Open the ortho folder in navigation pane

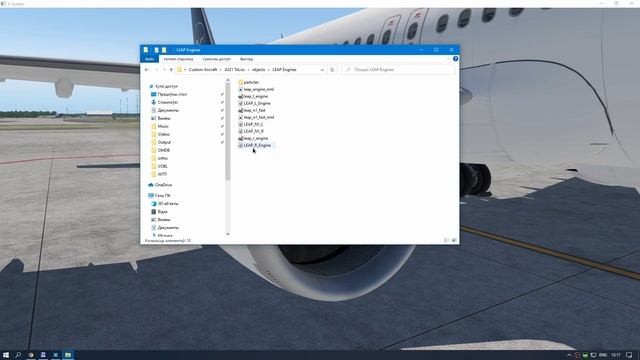click(x=160, y=158)
